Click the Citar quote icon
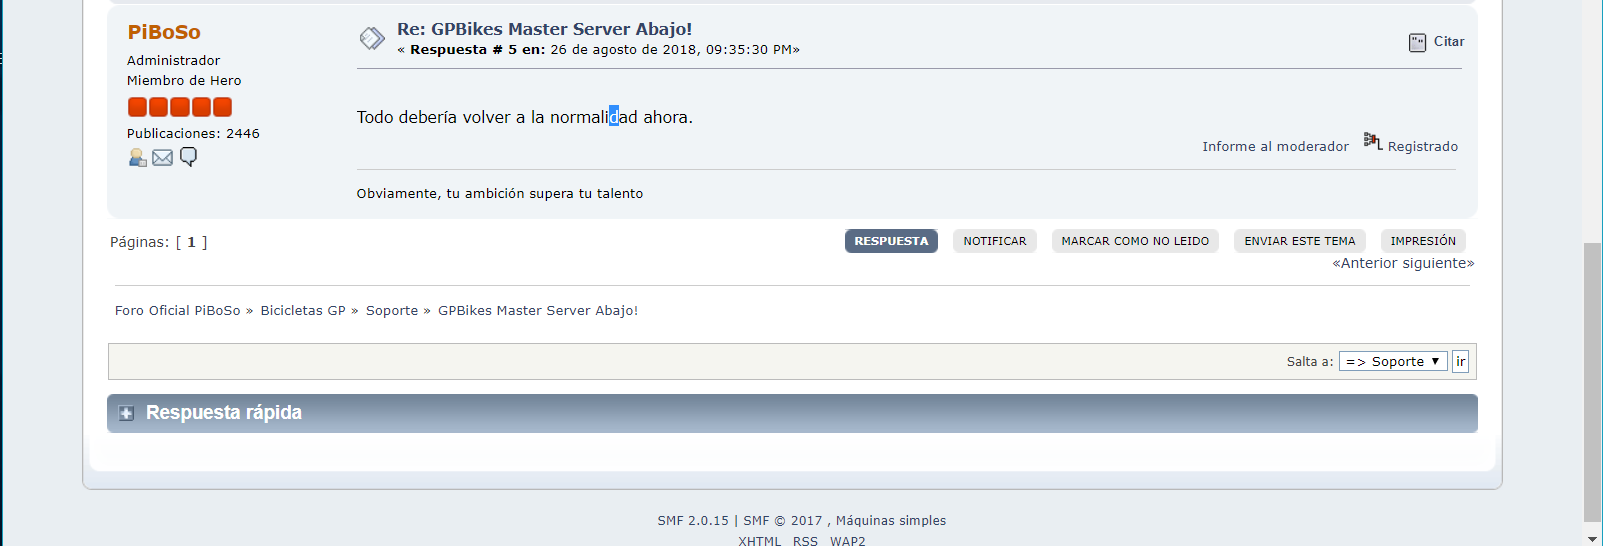1603x546 pixels. pos(1417,42)
